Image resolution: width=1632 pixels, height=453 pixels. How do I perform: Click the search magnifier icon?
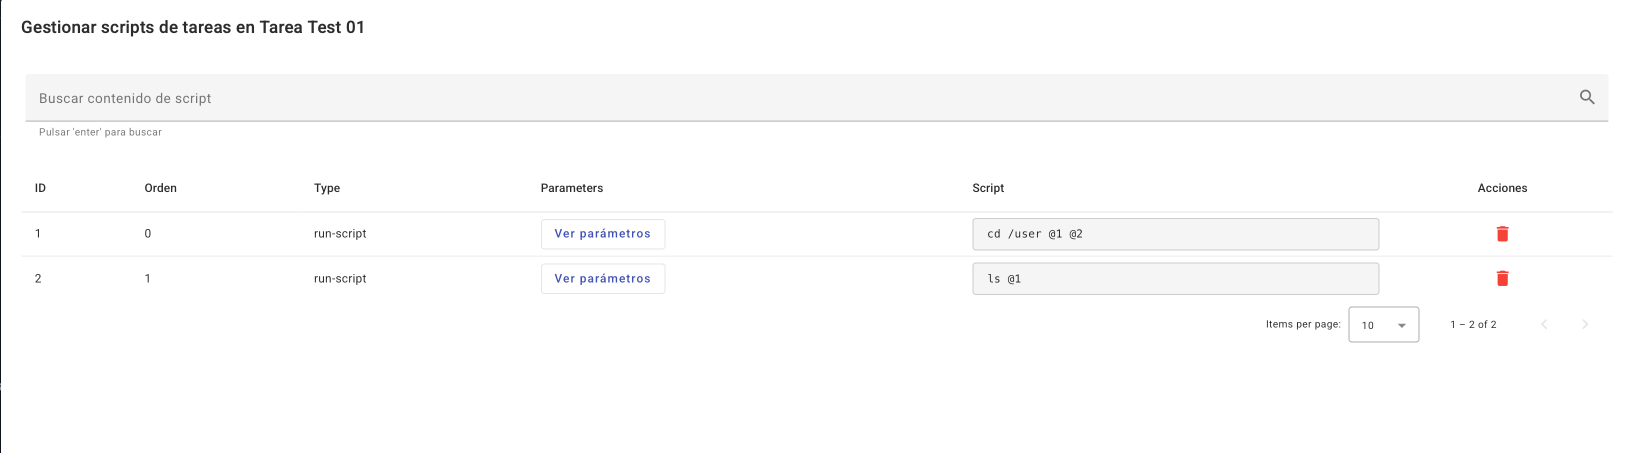click(x=1586, y=97)
